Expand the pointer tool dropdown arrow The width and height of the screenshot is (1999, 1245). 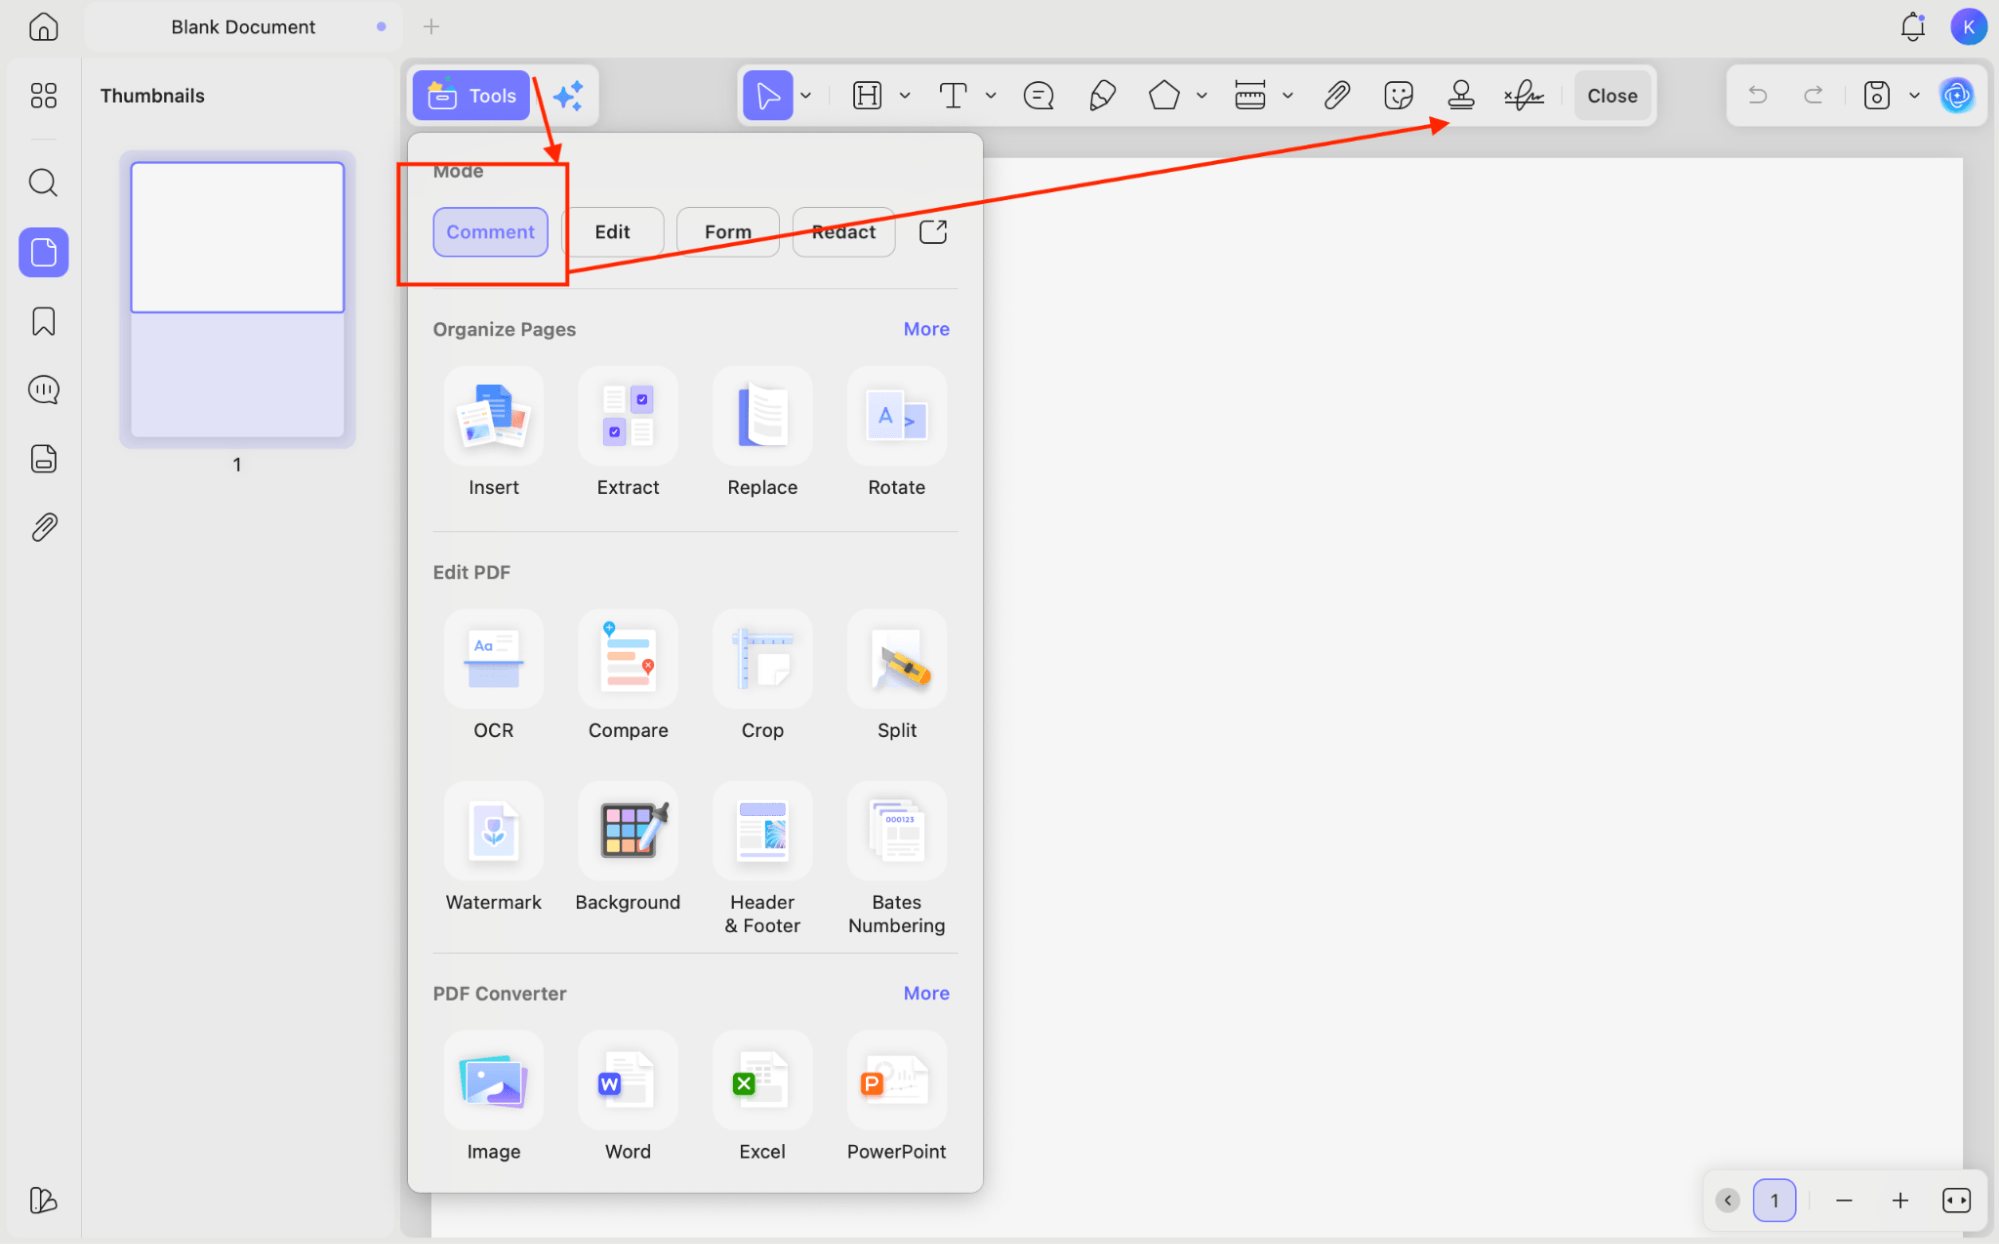pyautogui.click(x=806, y=96)
